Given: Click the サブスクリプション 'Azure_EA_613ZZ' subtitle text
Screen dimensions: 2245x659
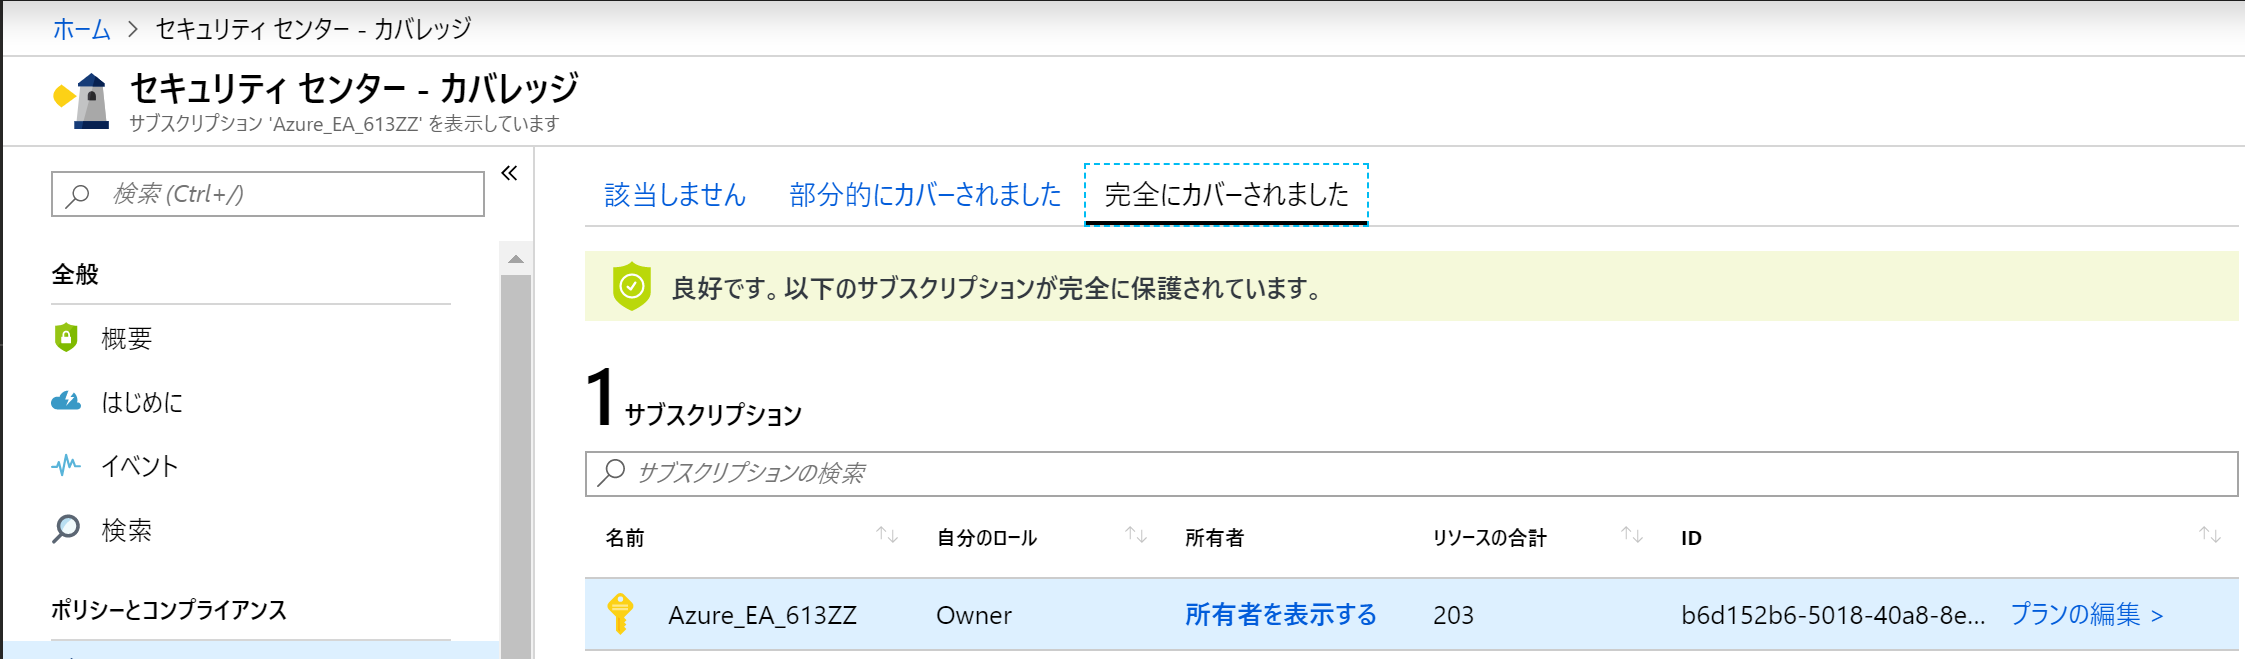Looking at the screenshot, I should (x=344, y=124).
